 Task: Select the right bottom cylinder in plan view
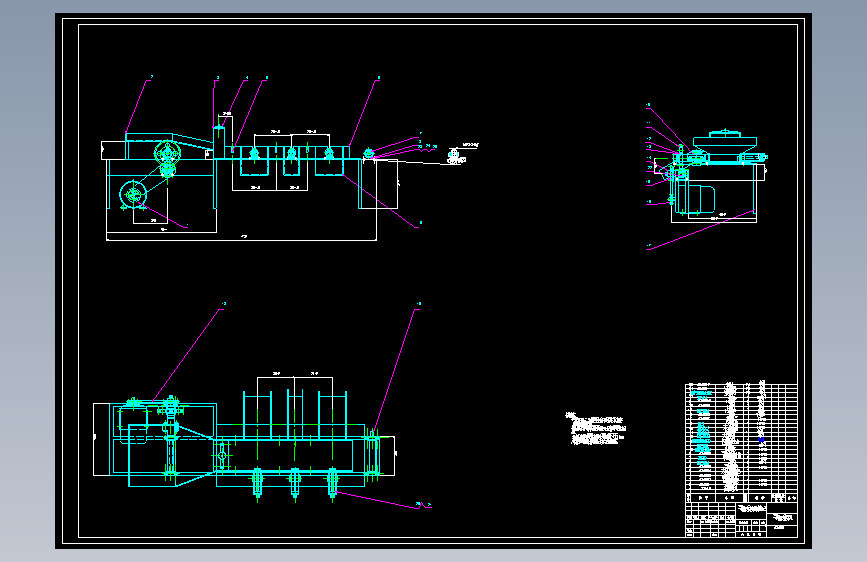click(332, 482)
